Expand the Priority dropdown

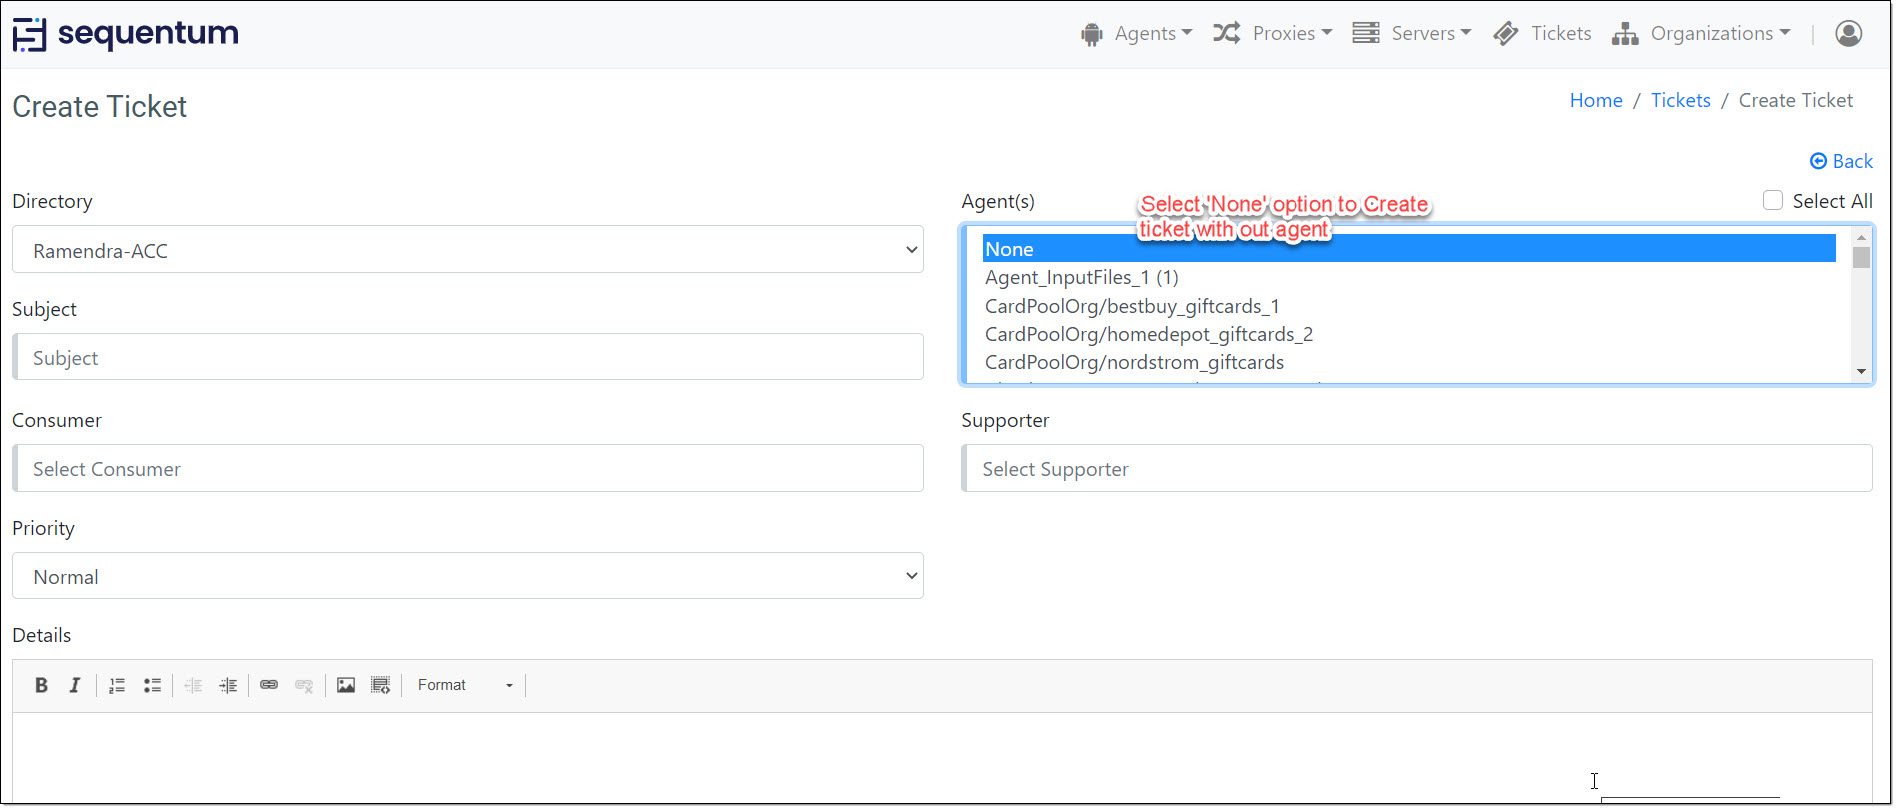coord(467,576)
